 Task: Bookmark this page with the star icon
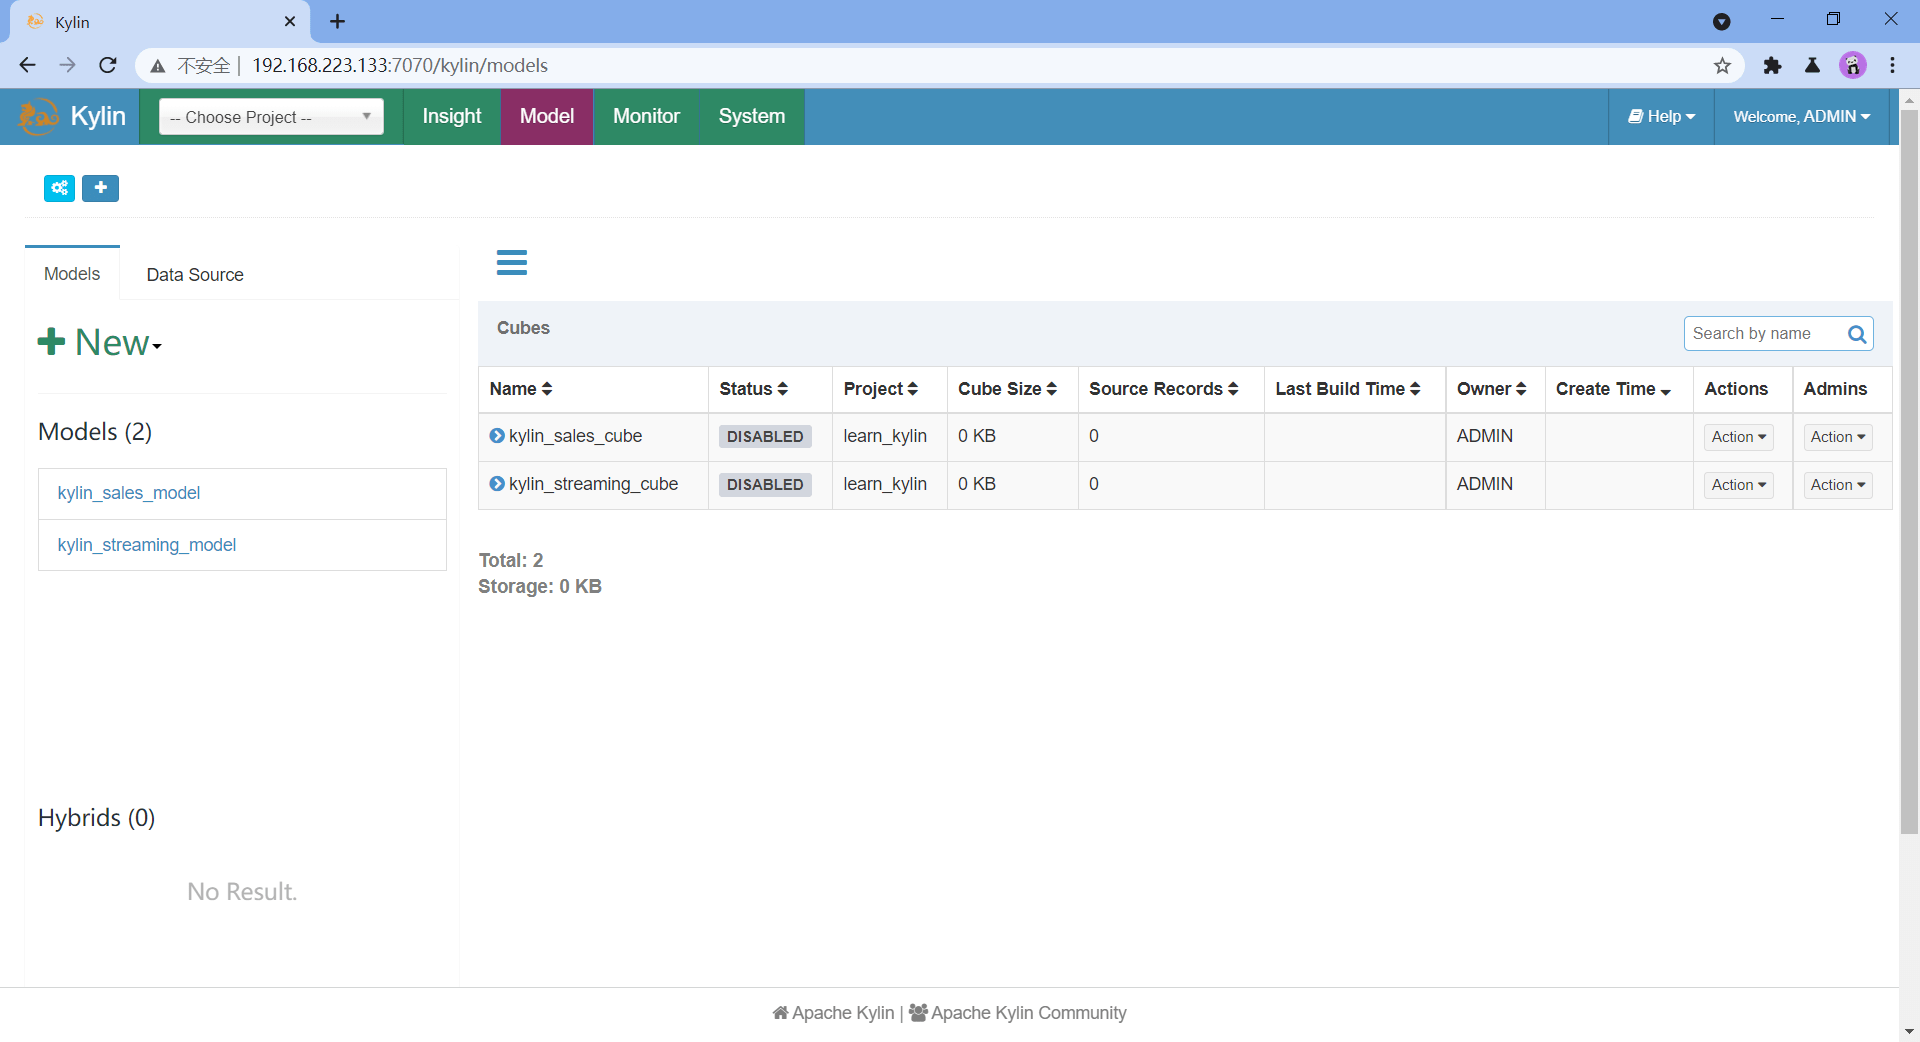pyautogui.click(x=1722, y=66)
